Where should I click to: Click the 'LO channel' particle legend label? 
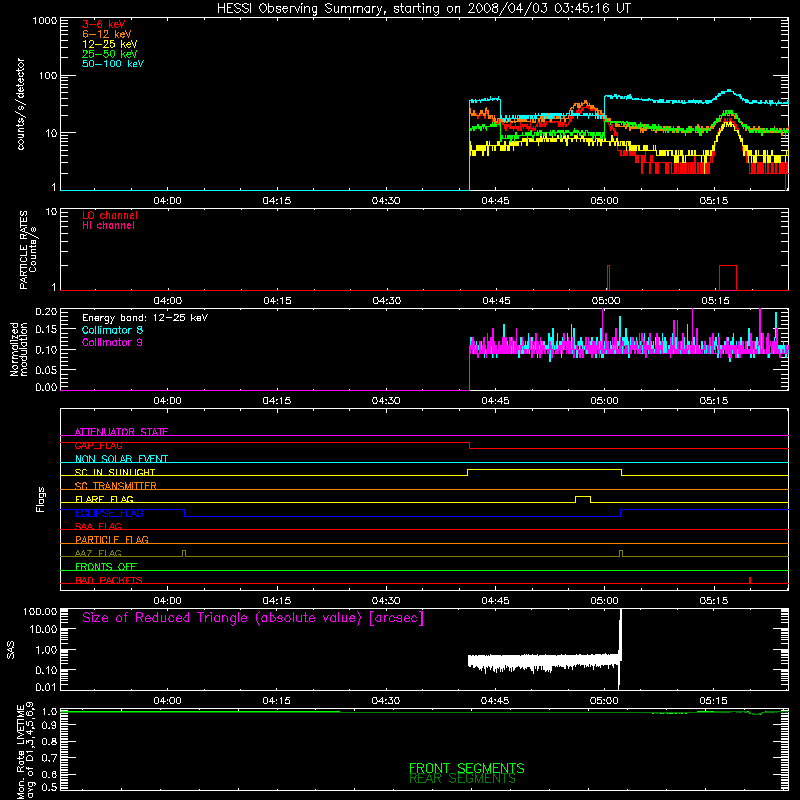[110, 215]
